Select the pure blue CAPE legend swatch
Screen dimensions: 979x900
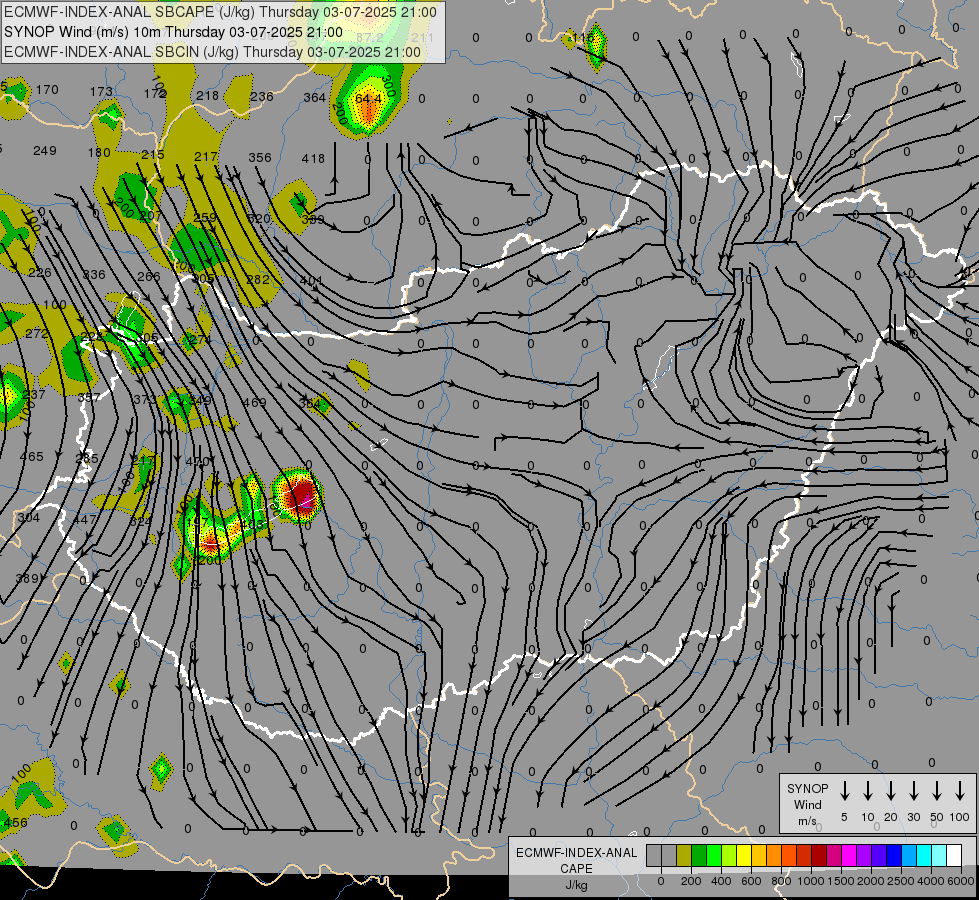[894, 855]
